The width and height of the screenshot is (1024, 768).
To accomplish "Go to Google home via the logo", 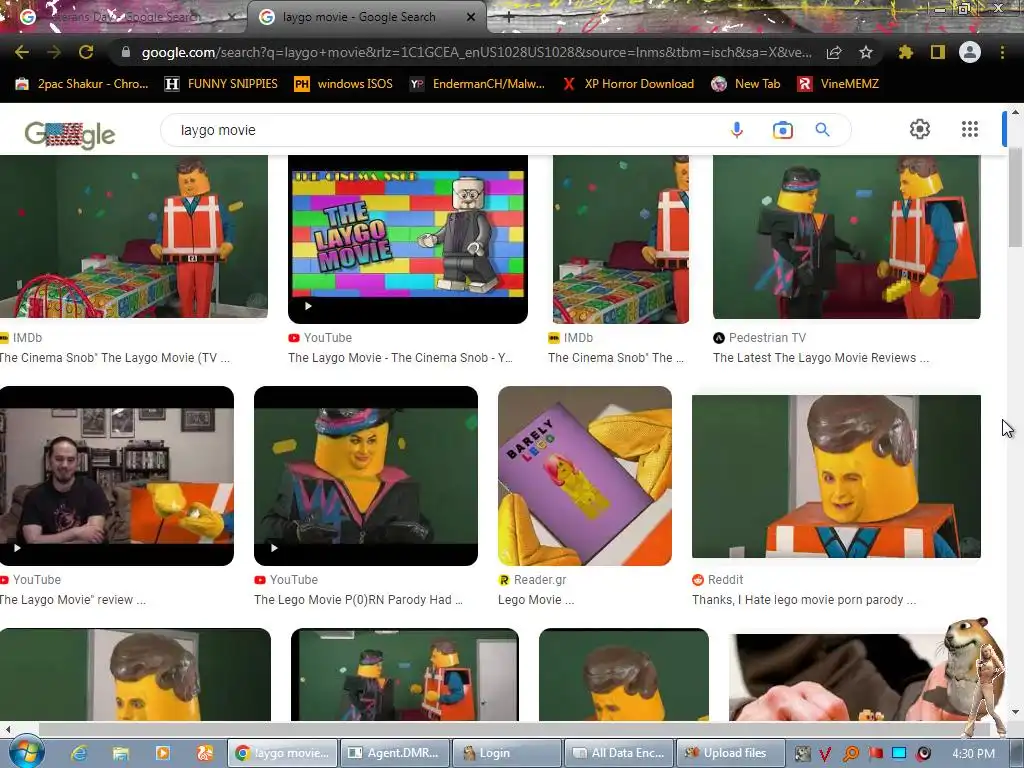I will coord(70,135).
